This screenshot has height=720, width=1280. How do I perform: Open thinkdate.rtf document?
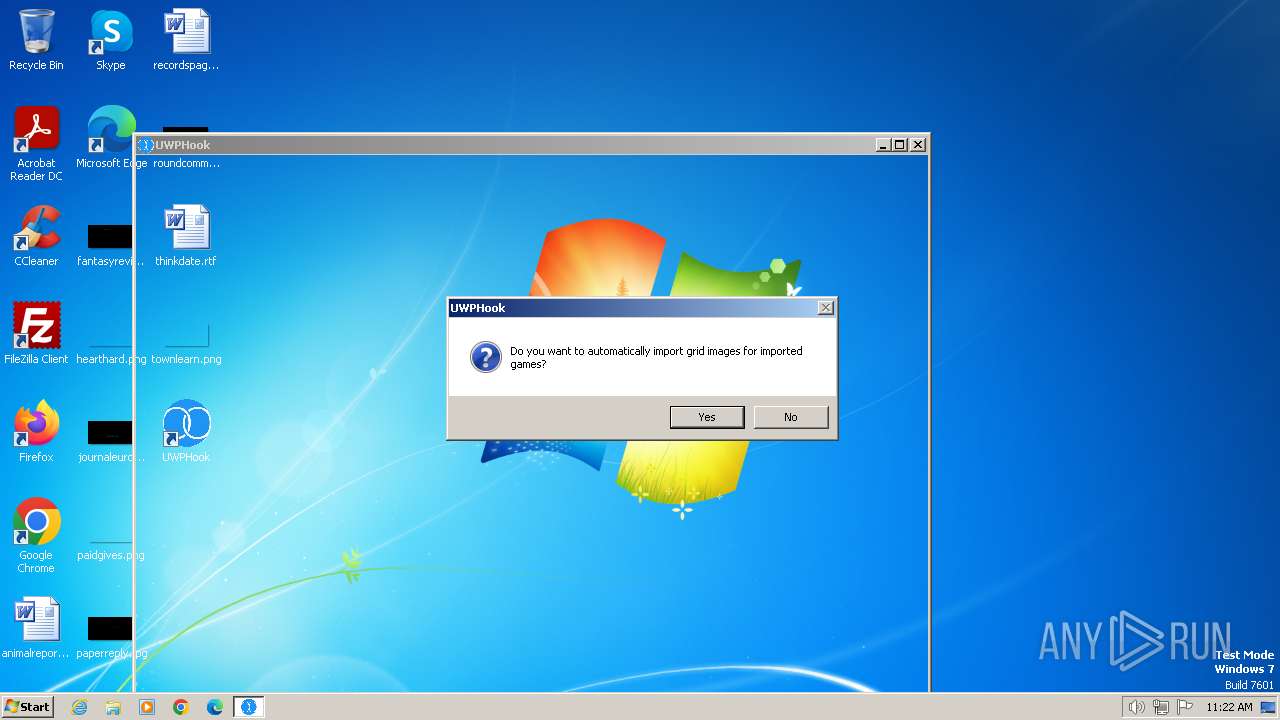186,236
